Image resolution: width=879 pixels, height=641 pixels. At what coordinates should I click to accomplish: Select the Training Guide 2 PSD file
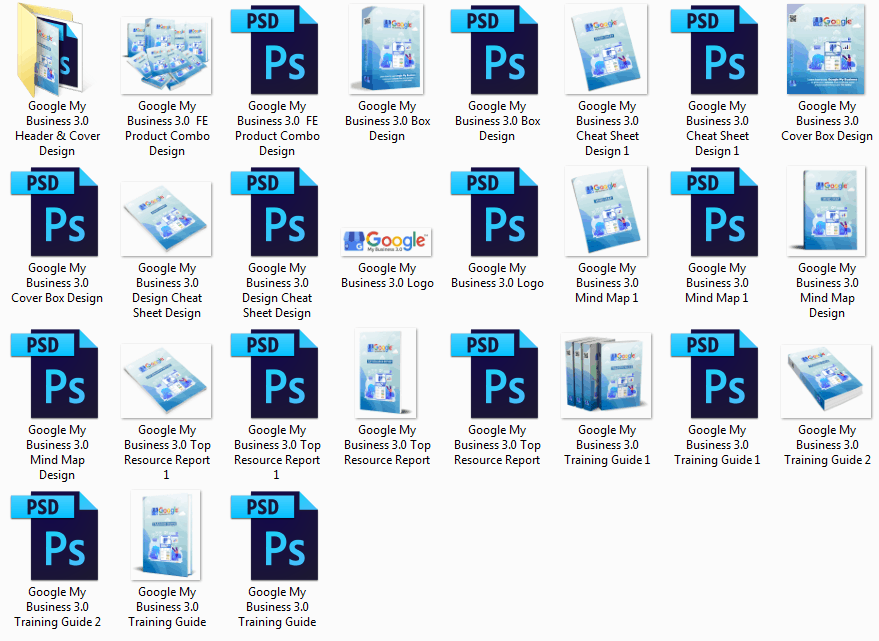[57, 536]
